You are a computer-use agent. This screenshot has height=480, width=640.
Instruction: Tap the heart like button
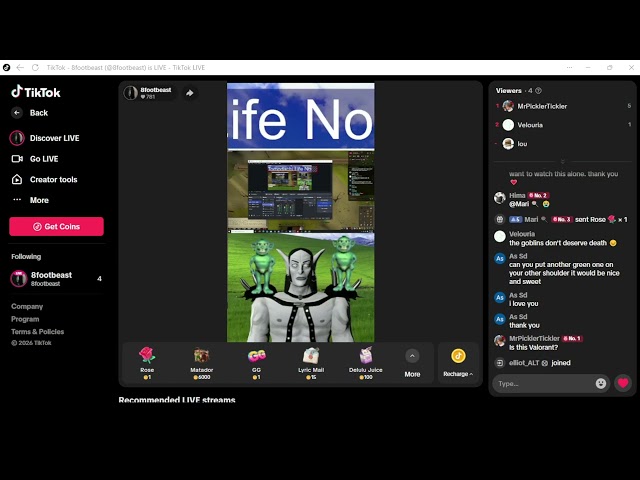pyautogui.click(x=623, y=383)
